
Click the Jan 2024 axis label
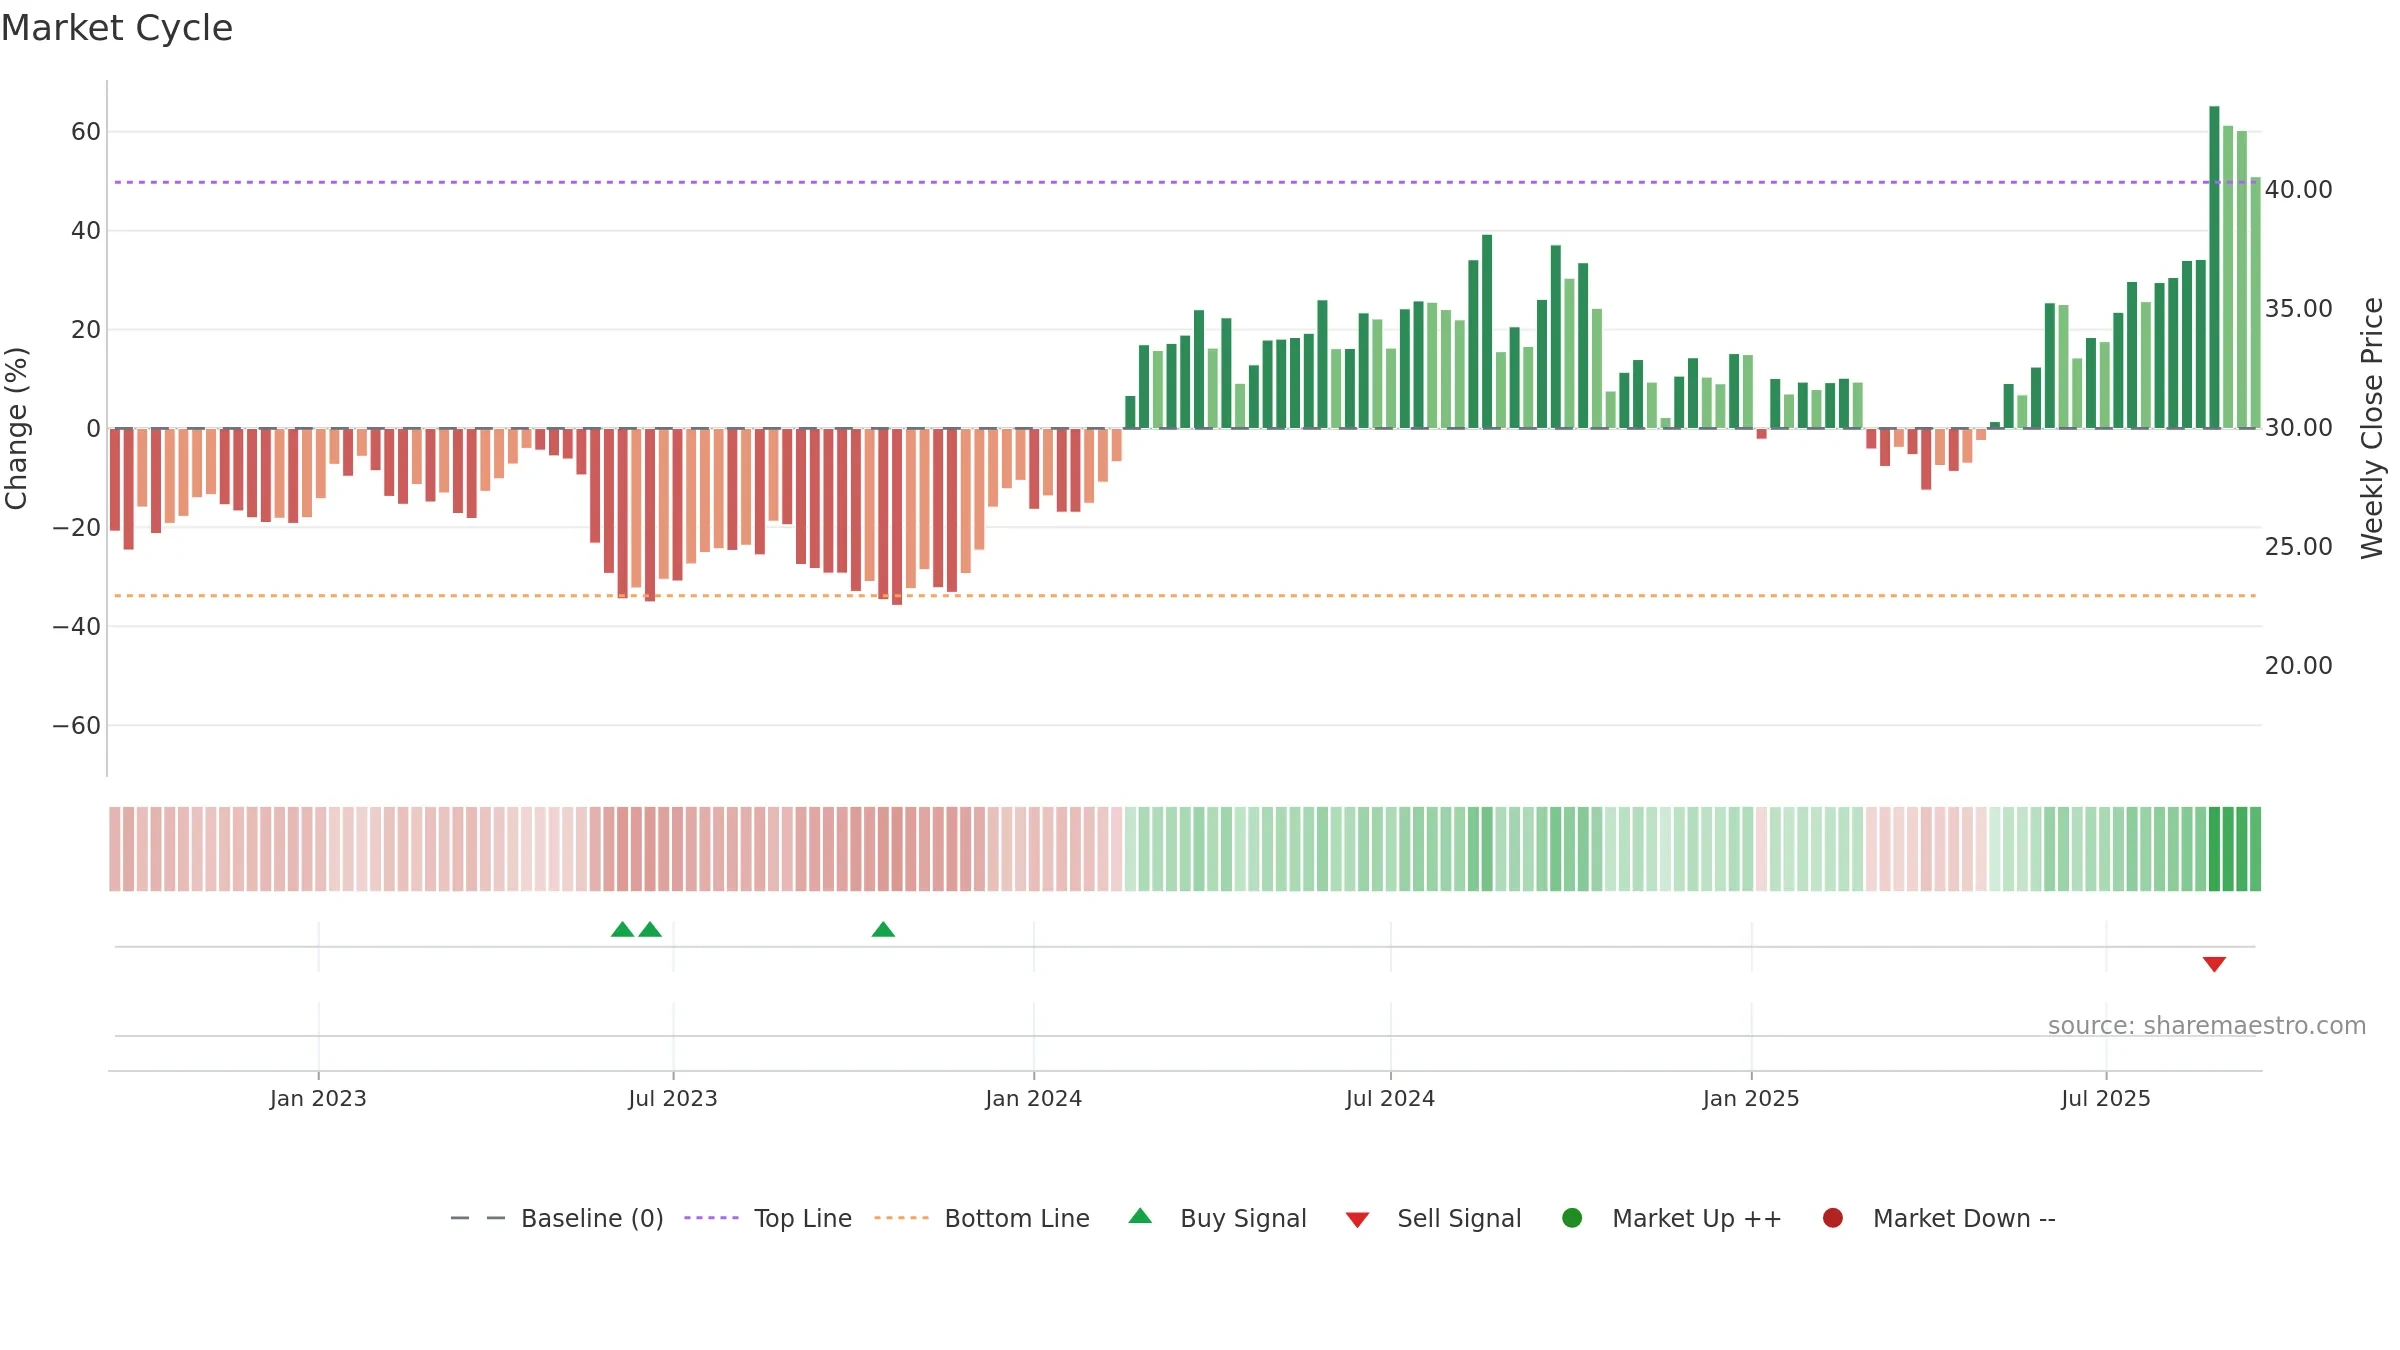tap(1033, 1098)
